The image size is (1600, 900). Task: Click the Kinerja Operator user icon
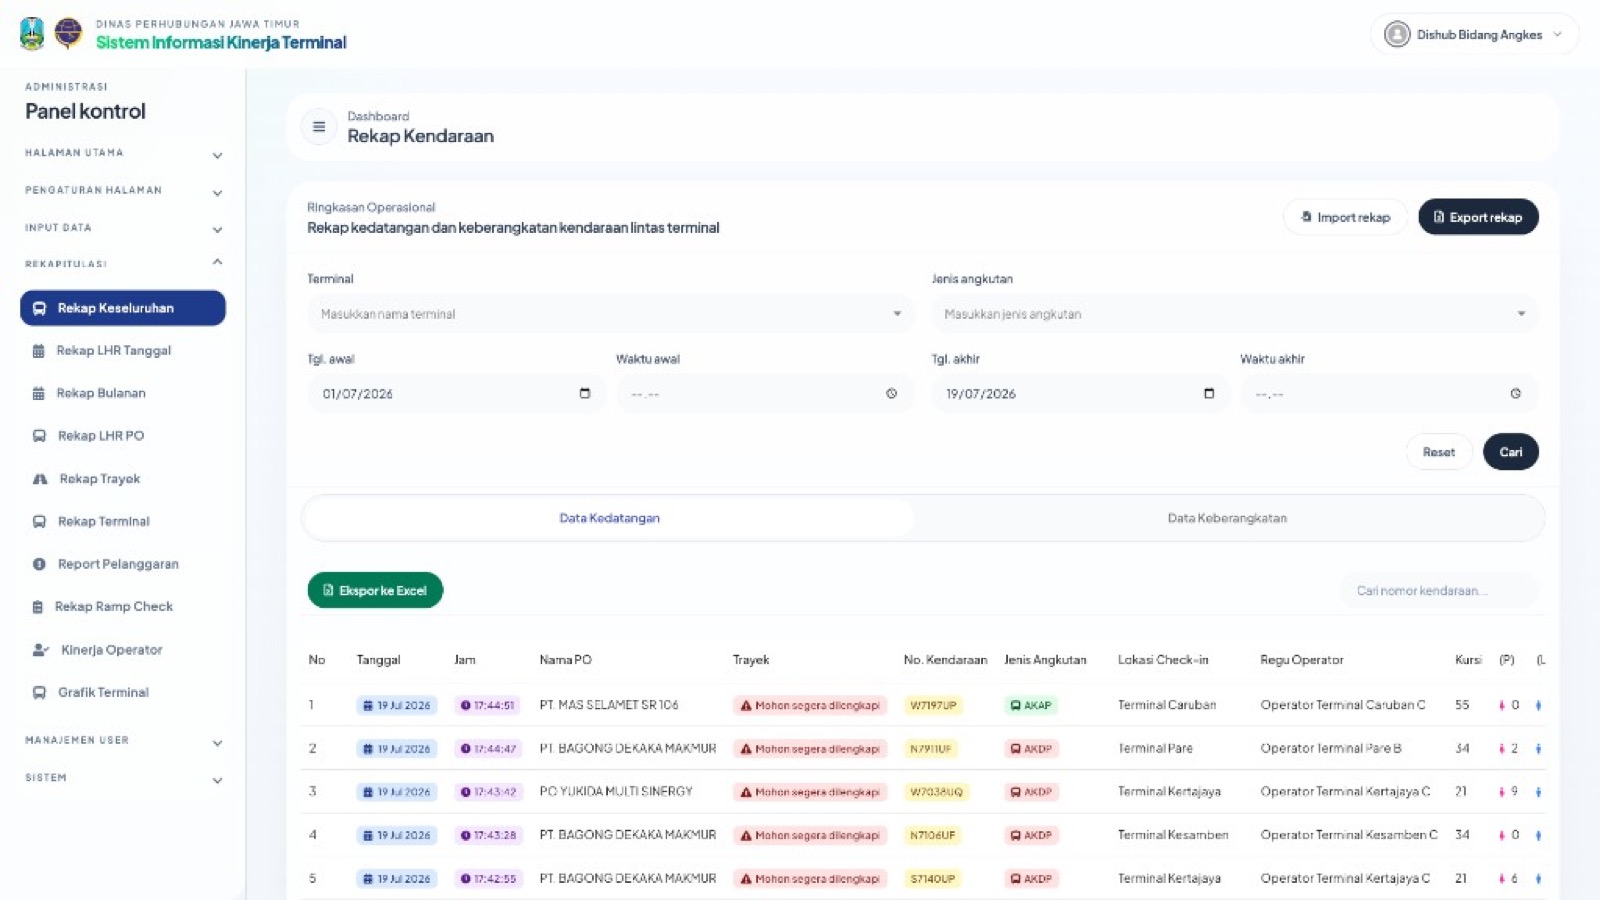coord(41,650)
